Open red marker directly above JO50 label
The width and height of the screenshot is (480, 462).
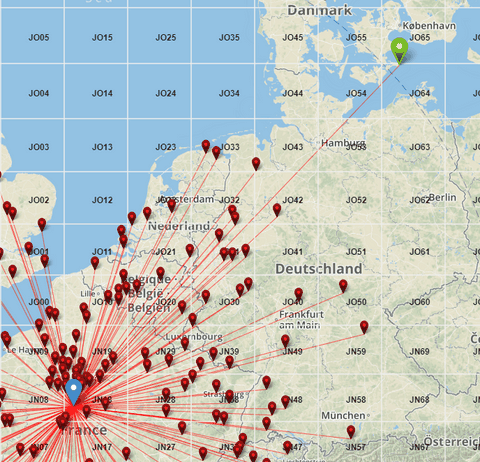pyautogui.click(x=343, y=286)
